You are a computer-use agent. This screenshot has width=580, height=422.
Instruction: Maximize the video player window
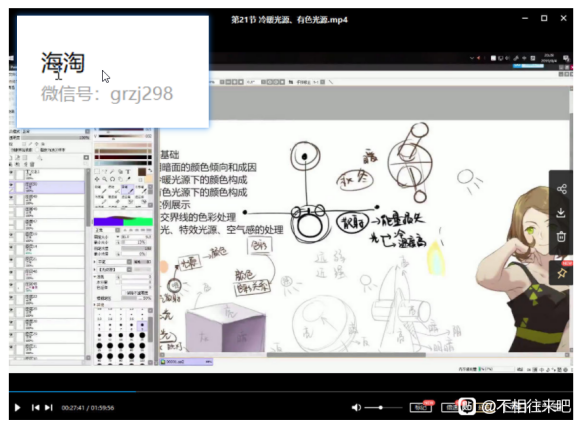[x=544, y=18]
